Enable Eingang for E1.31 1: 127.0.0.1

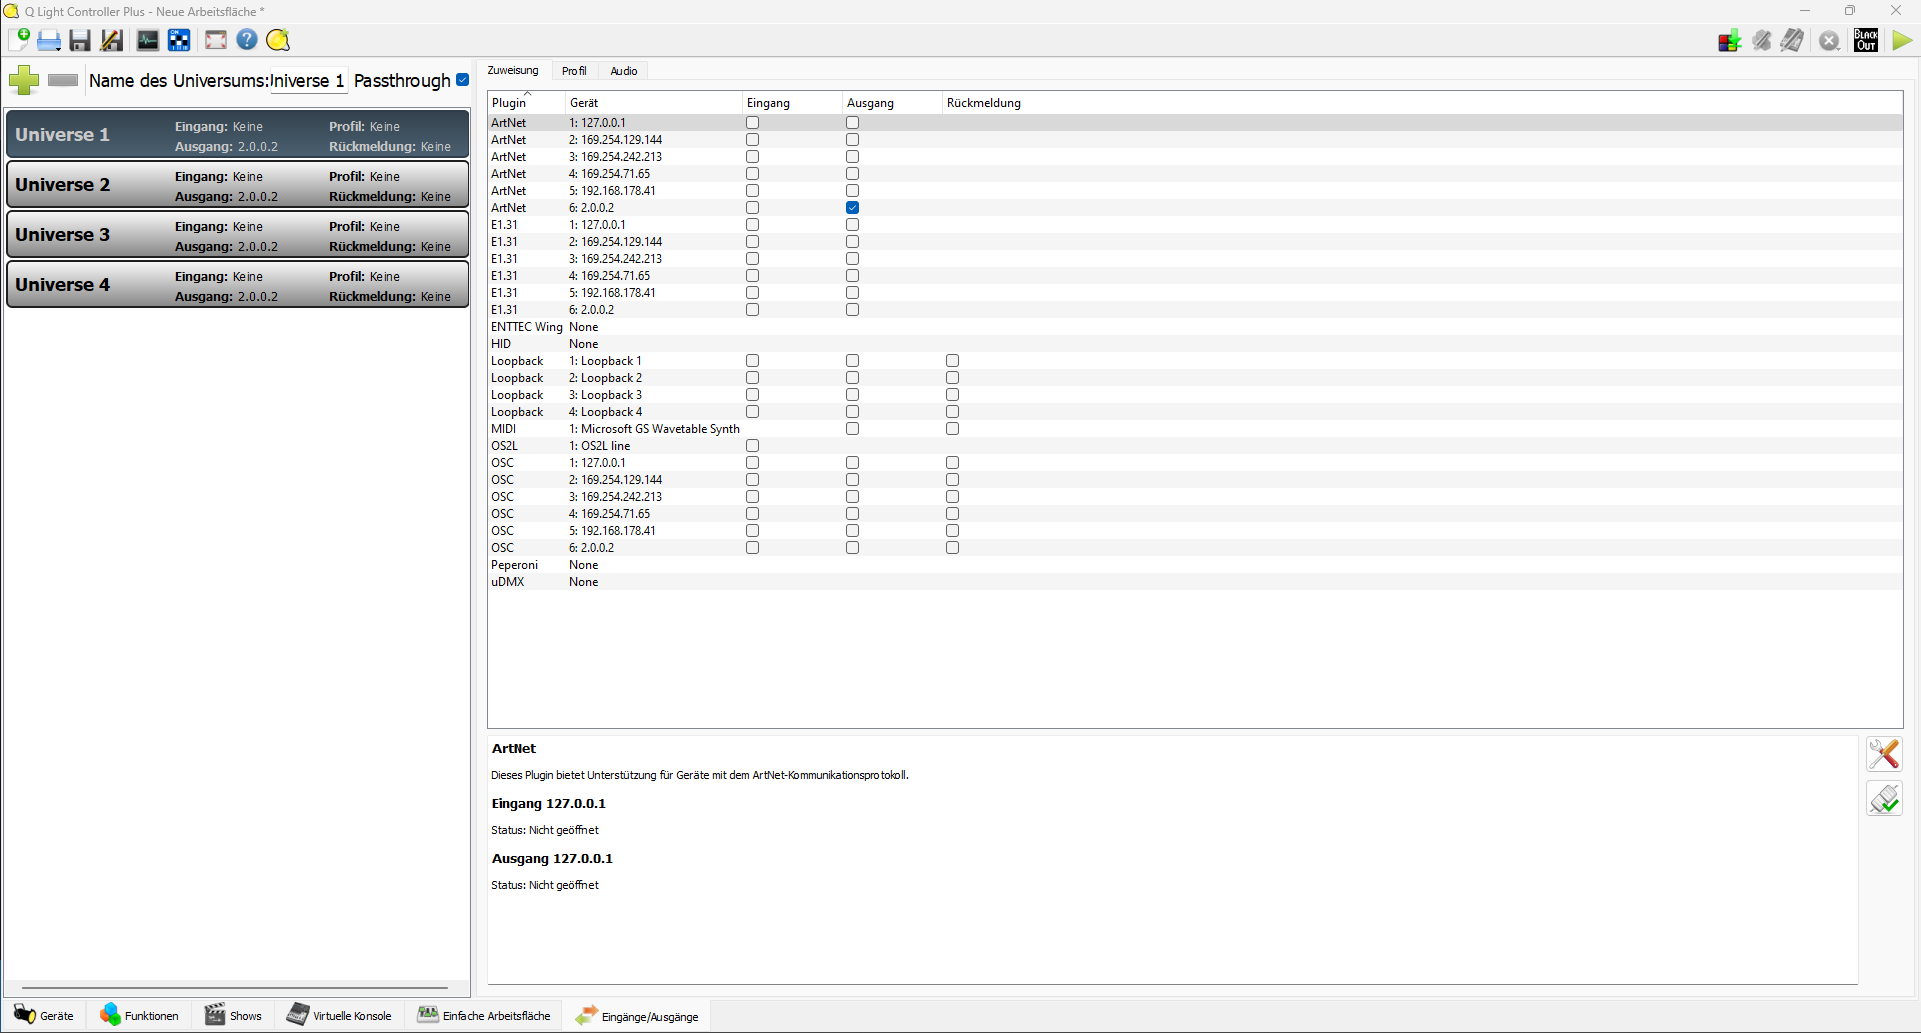click(752, 225)
